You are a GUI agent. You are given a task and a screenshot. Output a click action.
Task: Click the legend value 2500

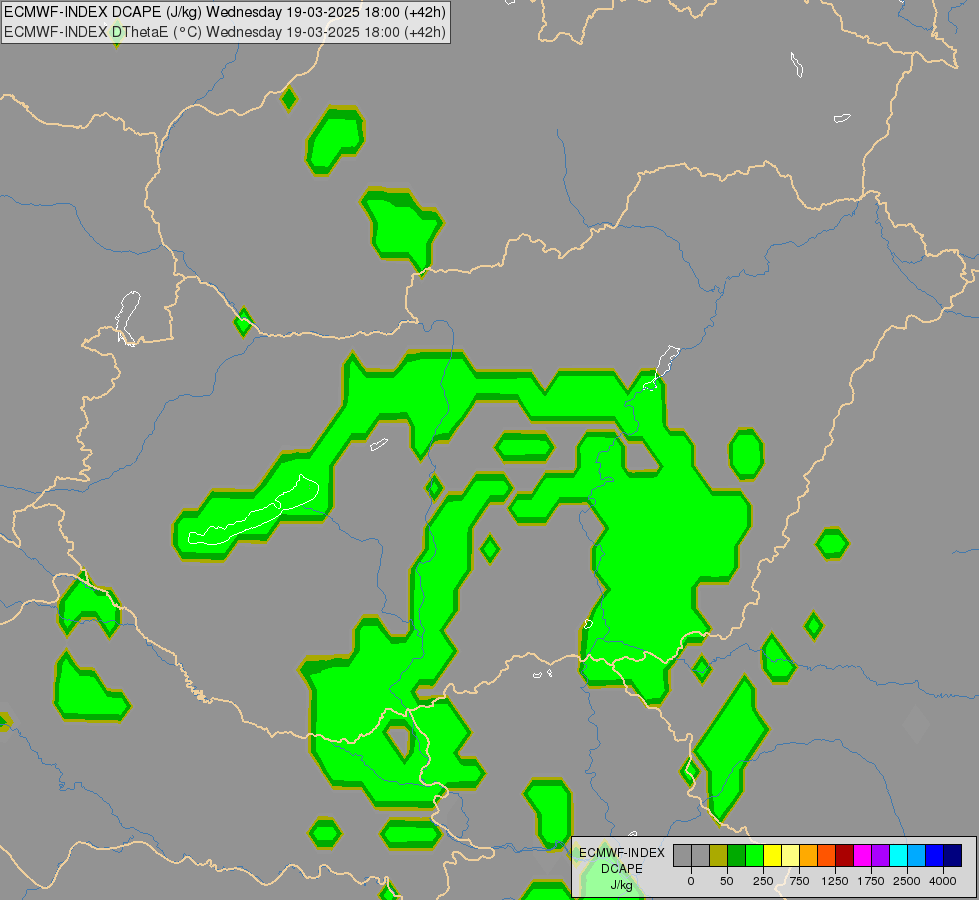coord(907,881)
